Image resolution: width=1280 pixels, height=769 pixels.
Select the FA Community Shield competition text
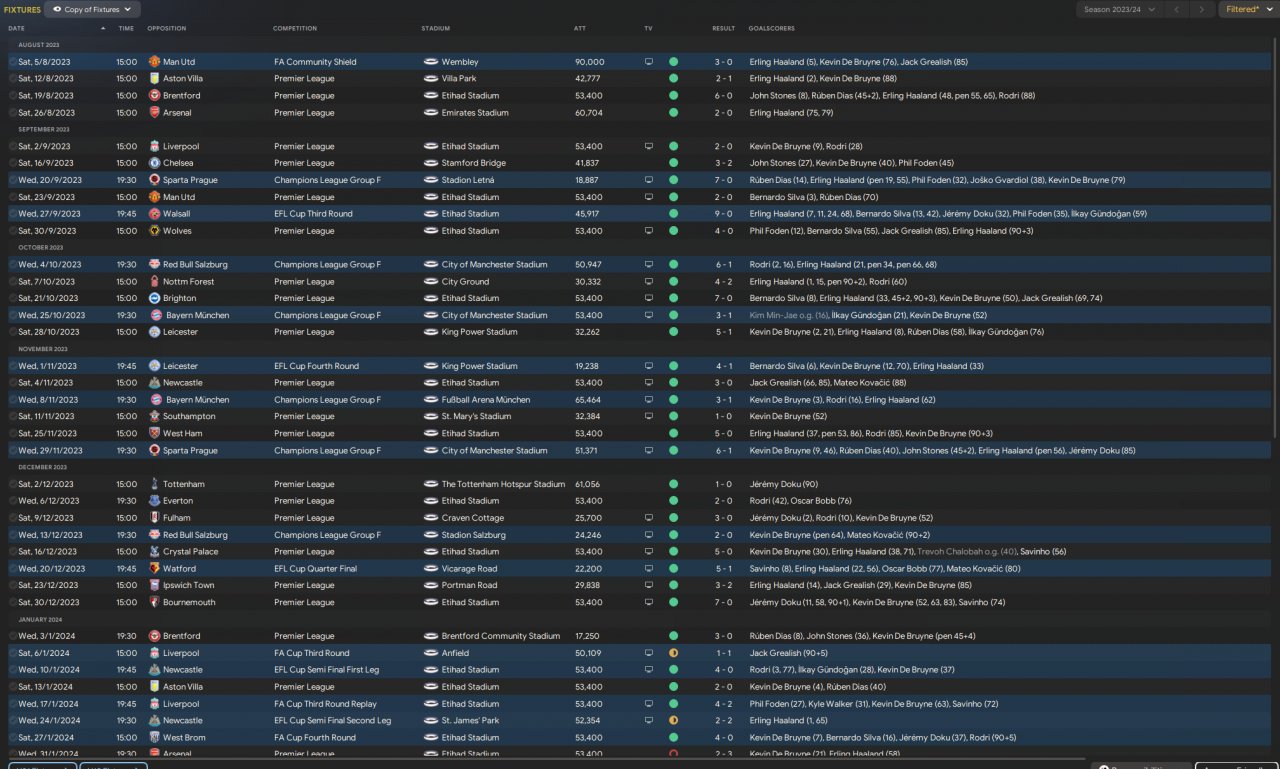pos(315,62)
